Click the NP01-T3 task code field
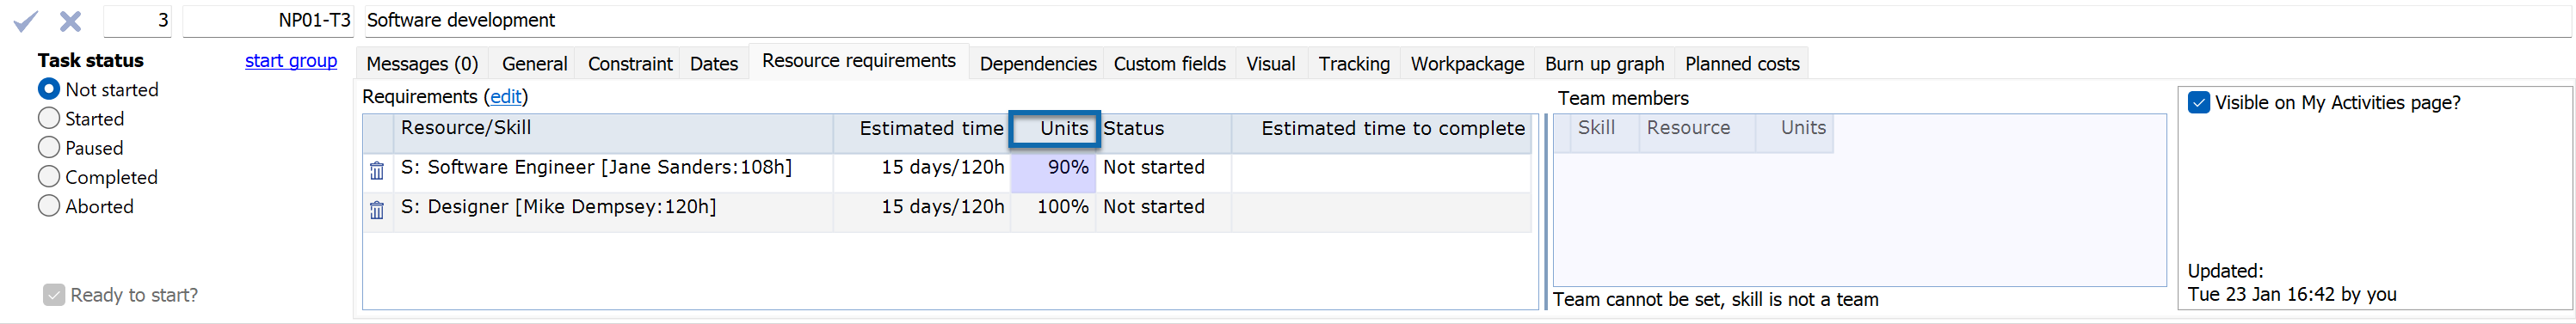The image size is (2576, 324). (268, 20)
